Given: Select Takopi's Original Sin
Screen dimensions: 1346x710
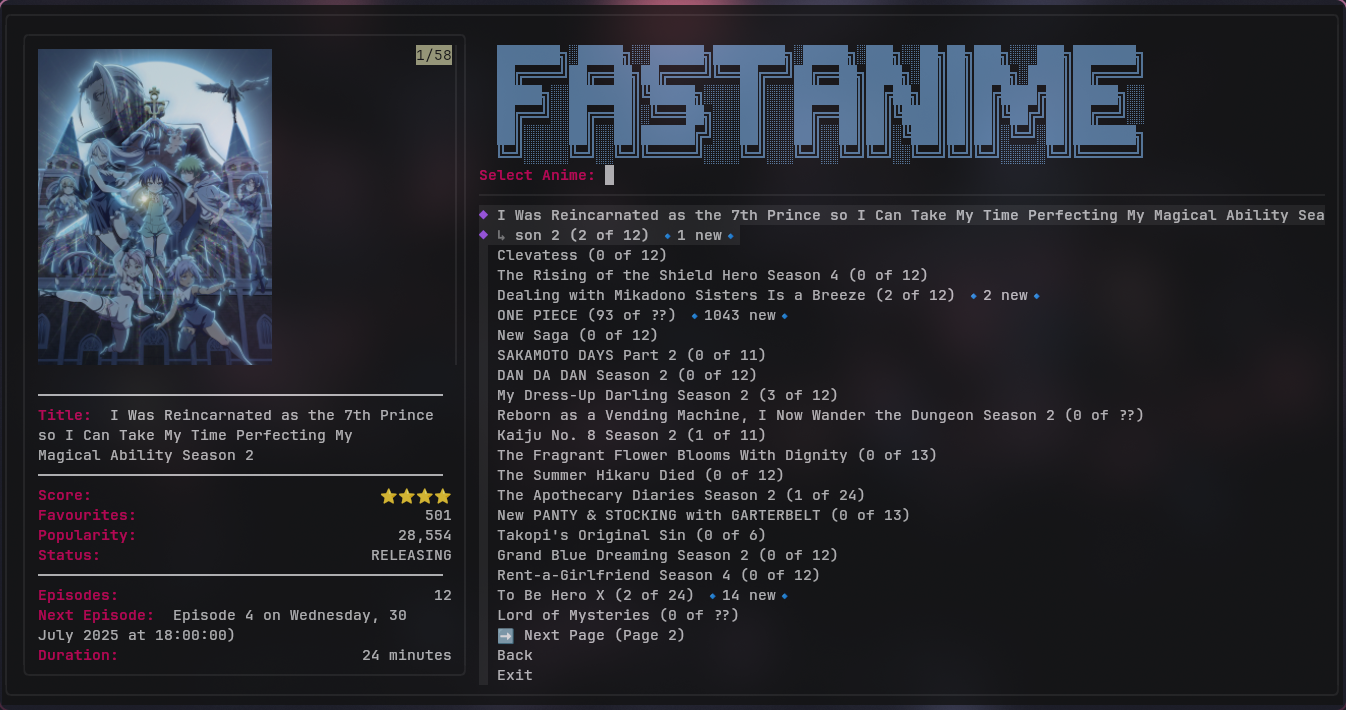Looking at the screenshot, I should [x=632, y=536].
